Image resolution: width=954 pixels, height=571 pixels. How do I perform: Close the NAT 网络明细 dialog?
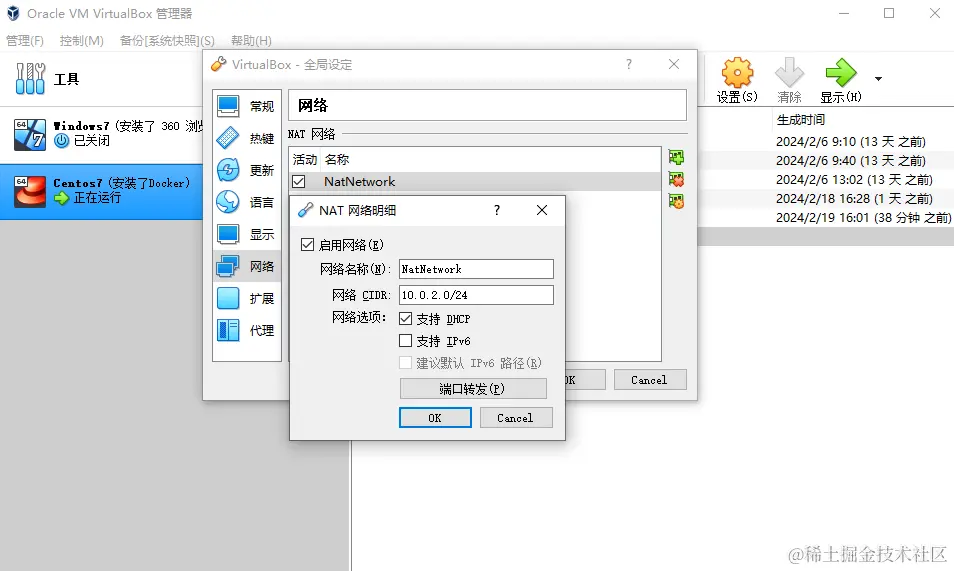(x=542, y=210)
